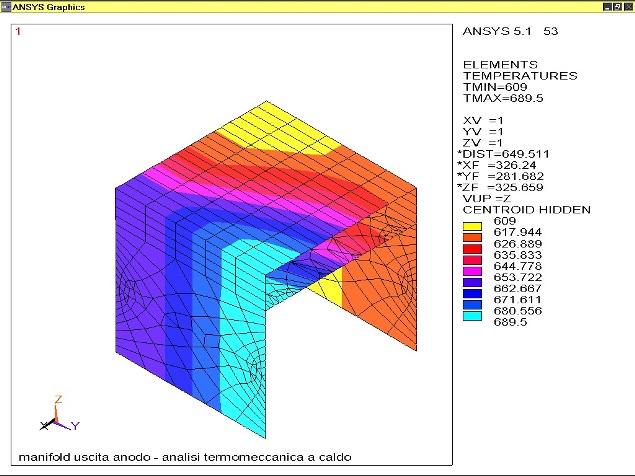Click the XYZ coordinate triad icon
This screenshot has height=476, width=635.
click(60, 414)
